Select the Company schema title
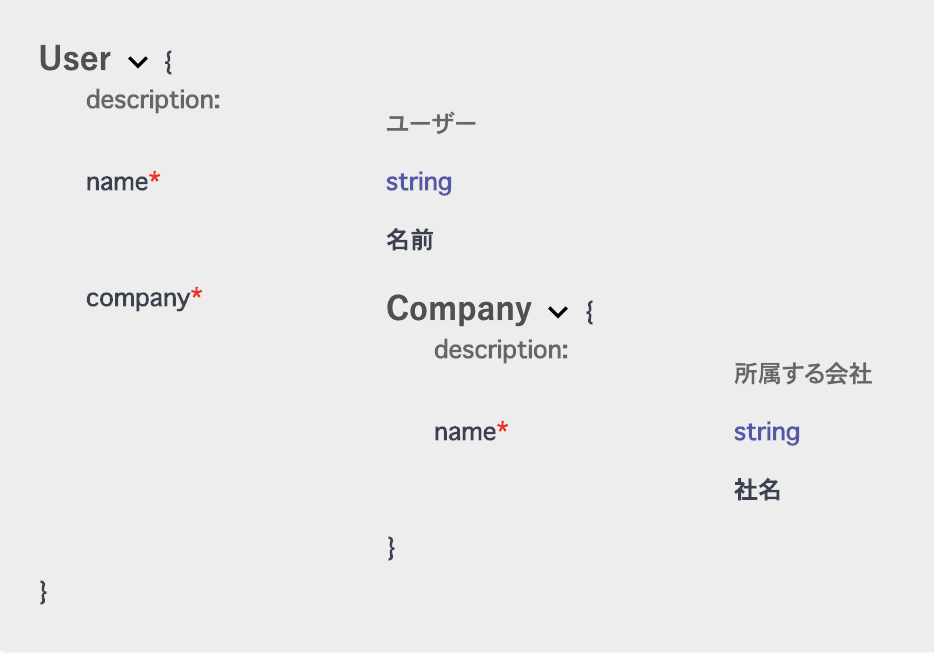The width and height of the screenshot is (934, 654). 459,309
